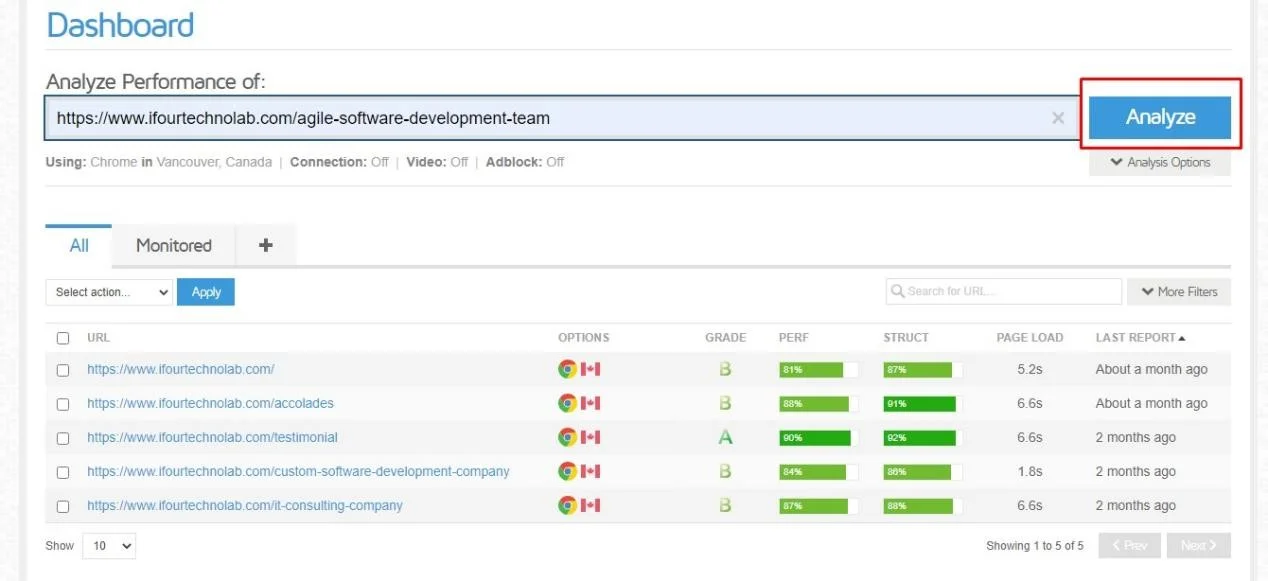Open the testimonial URL report link
Viewport: 1268px width, 581px height.
coord(212,437)
